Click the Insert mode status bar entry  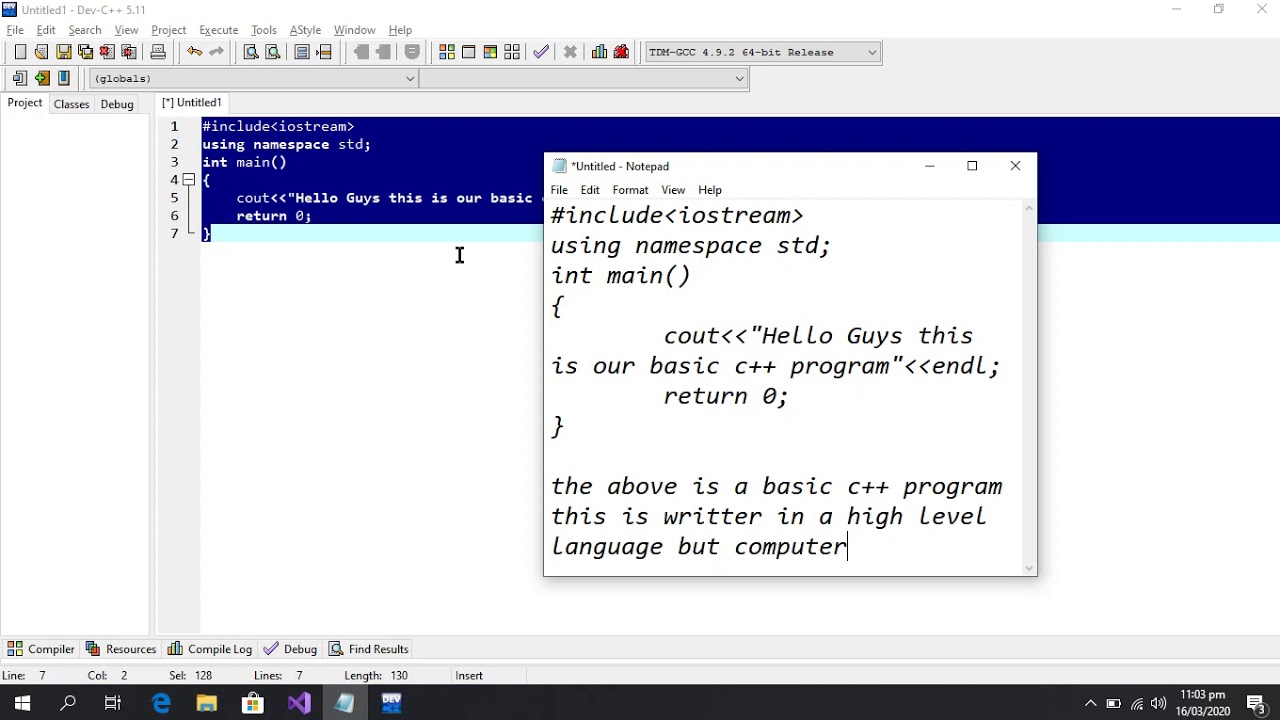469,676
